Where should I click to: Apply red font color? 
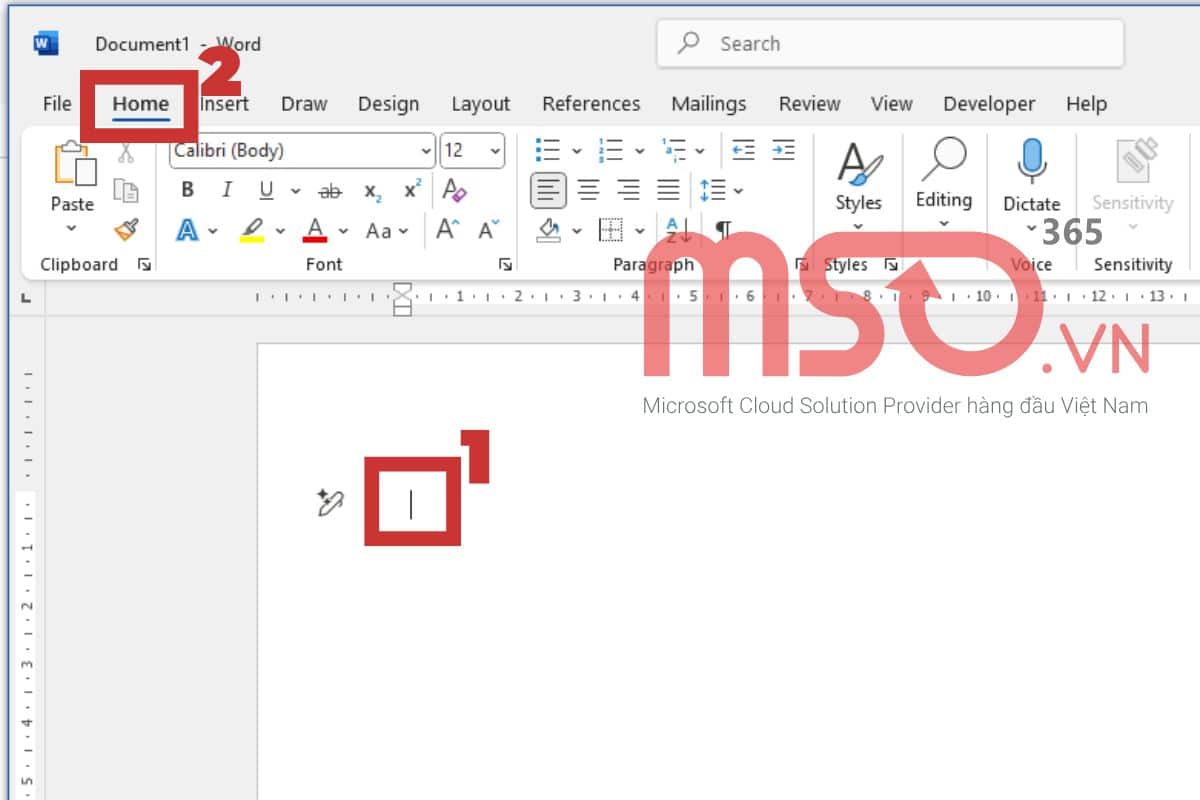pyautogui.click(x=315, y=231)
